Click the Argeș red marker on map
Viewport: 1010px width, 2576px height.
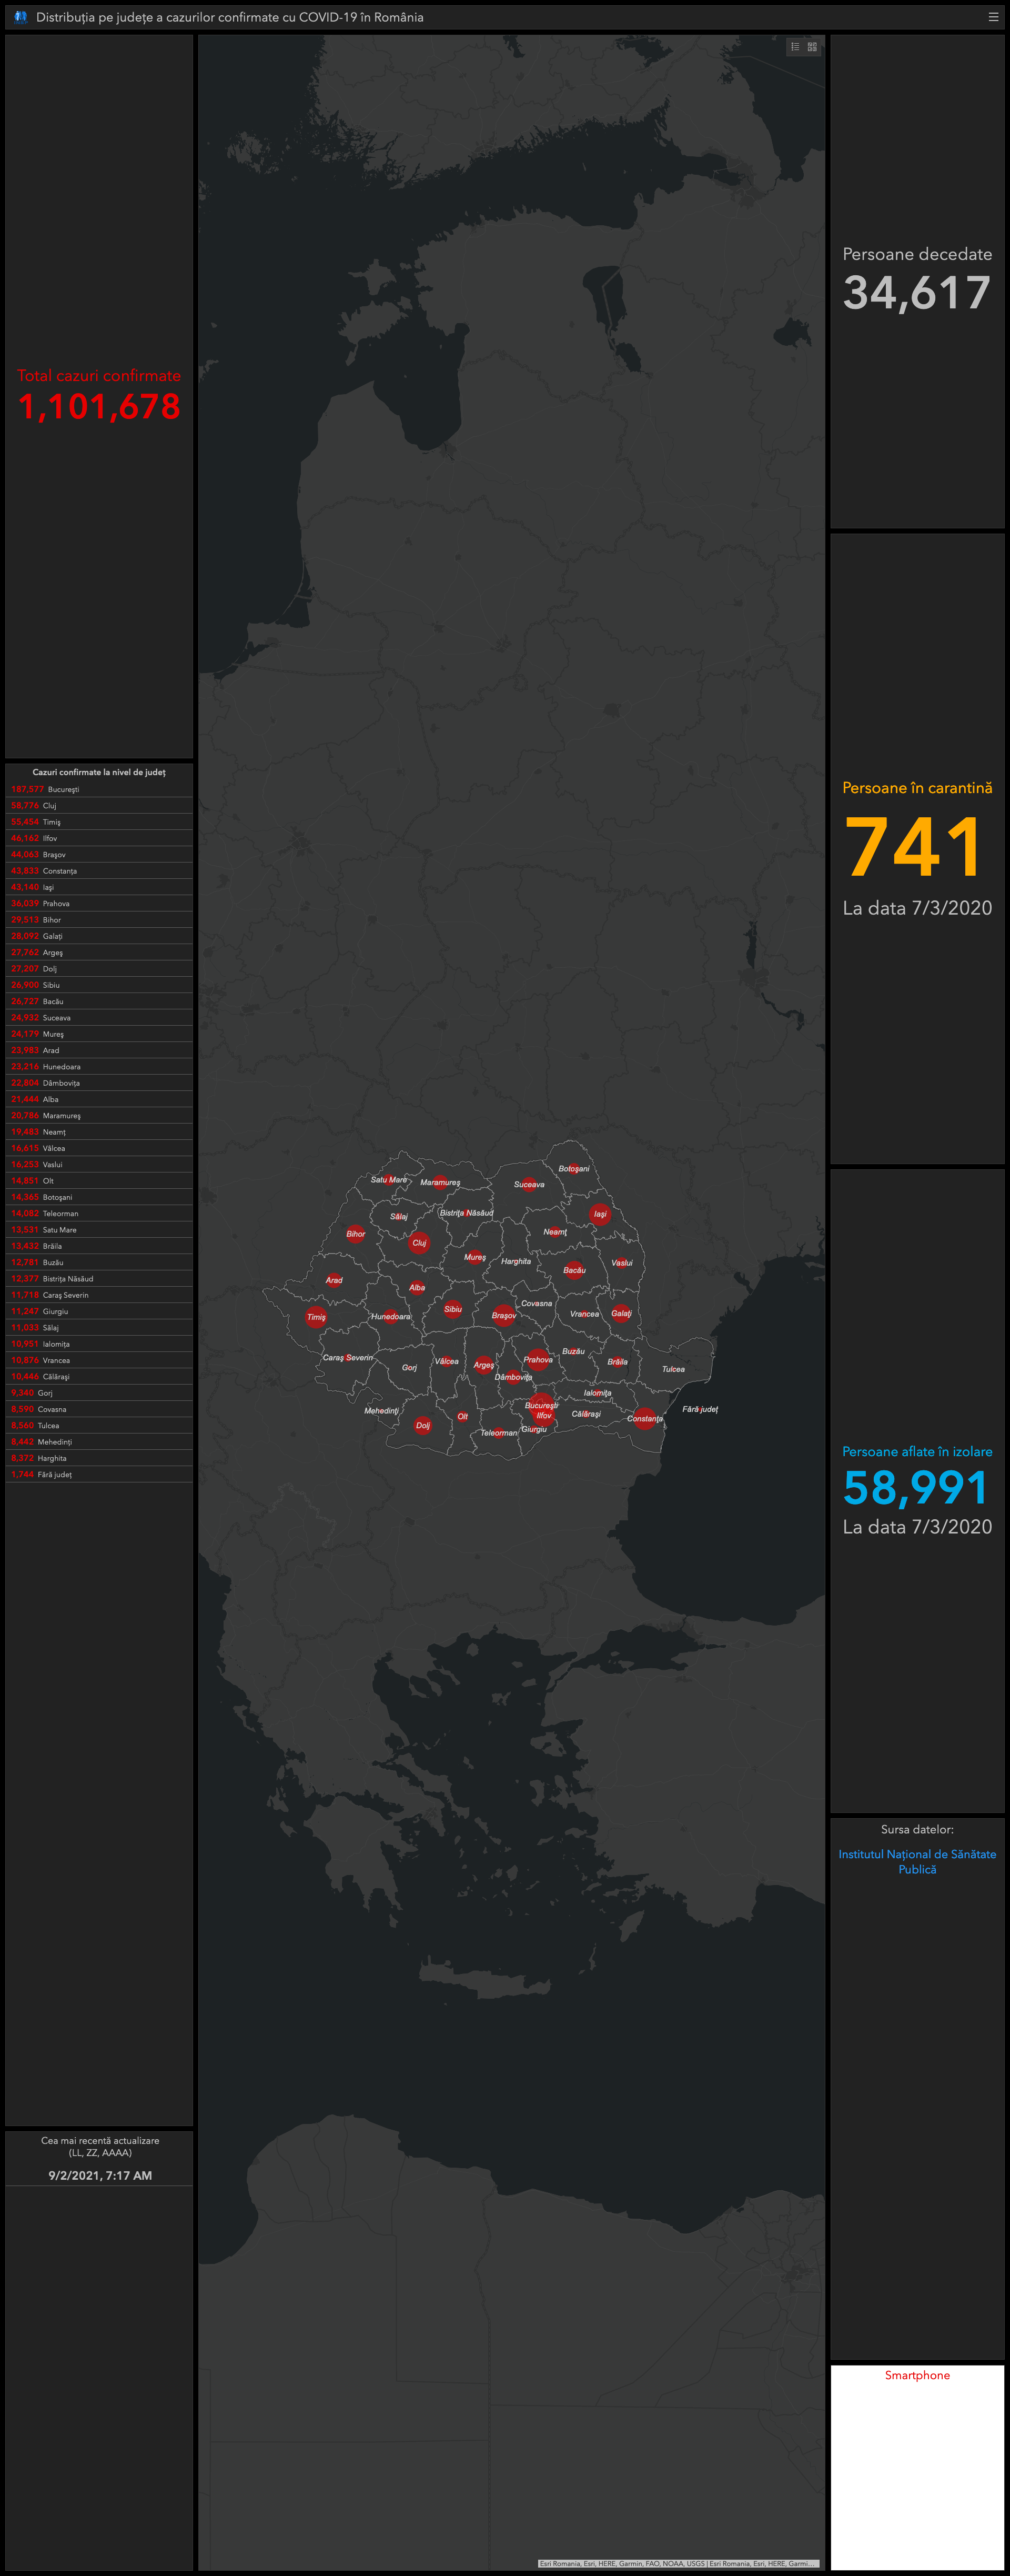pyautogui.click(x=484, y=1364)
